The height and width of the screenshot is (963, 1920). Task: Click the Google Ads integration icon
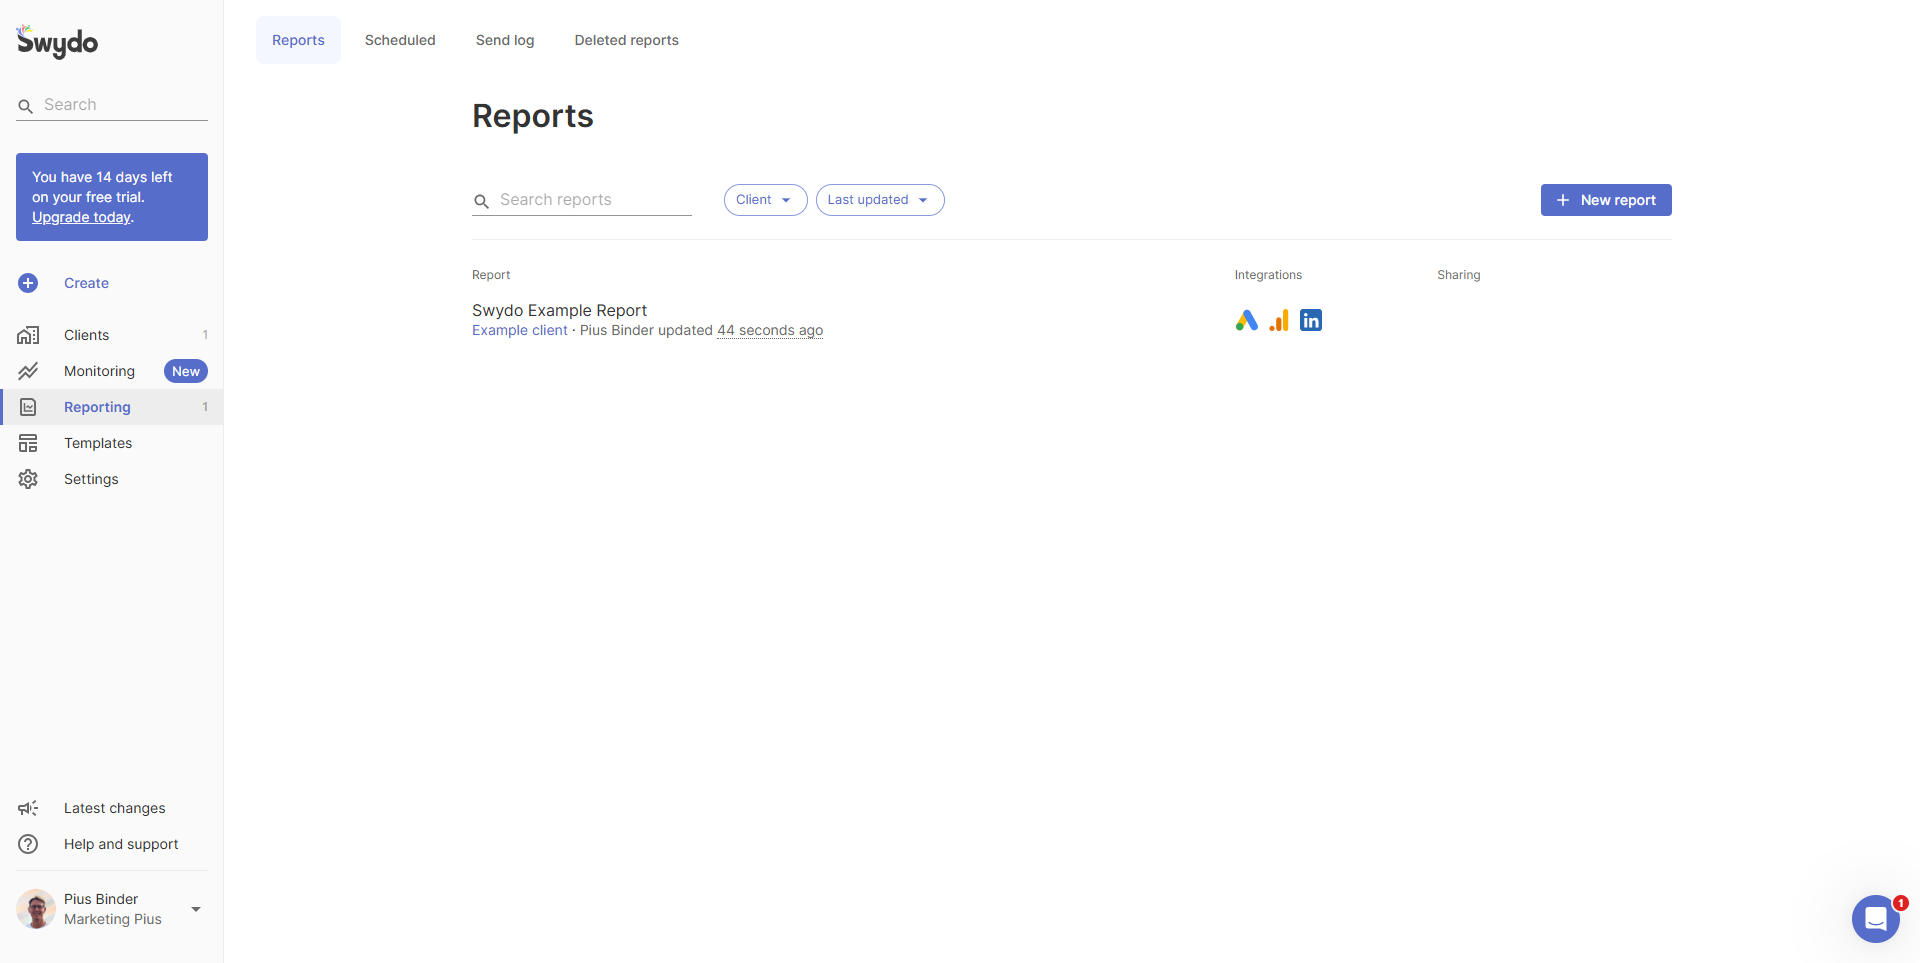click(1246, 320)
